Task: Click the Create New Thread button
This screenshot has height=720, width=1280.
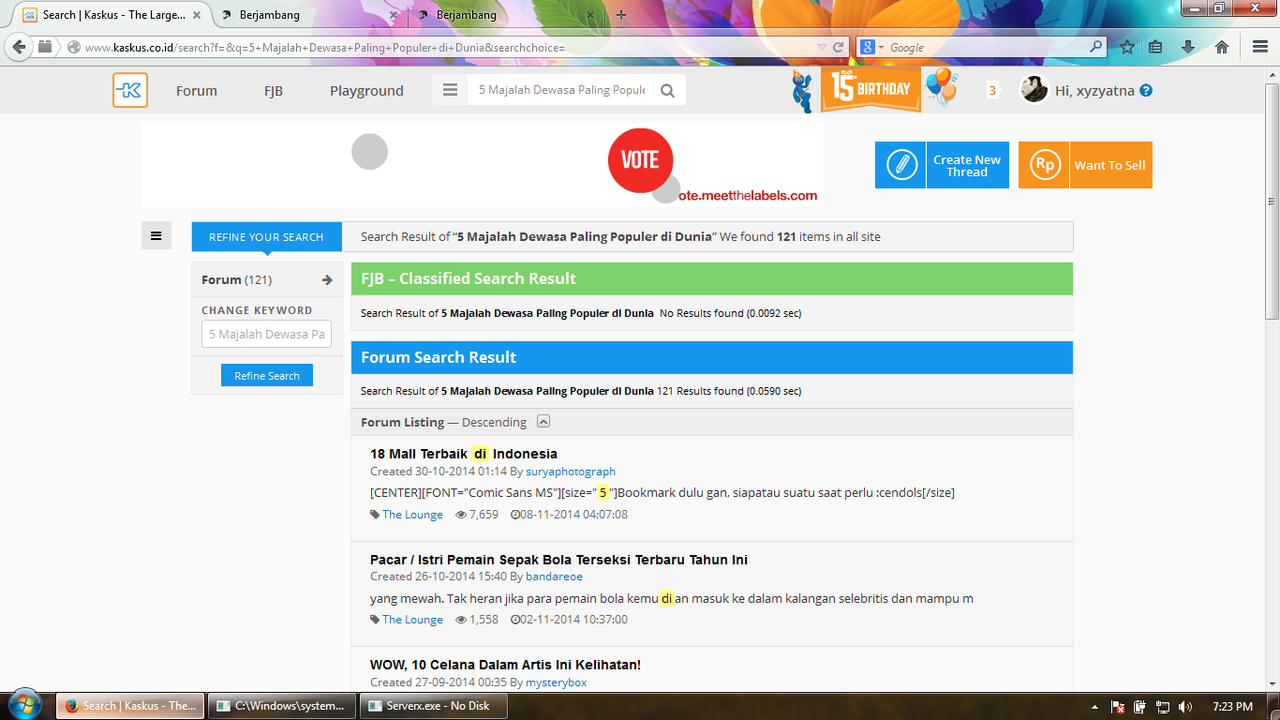Action: coord(942,165)
